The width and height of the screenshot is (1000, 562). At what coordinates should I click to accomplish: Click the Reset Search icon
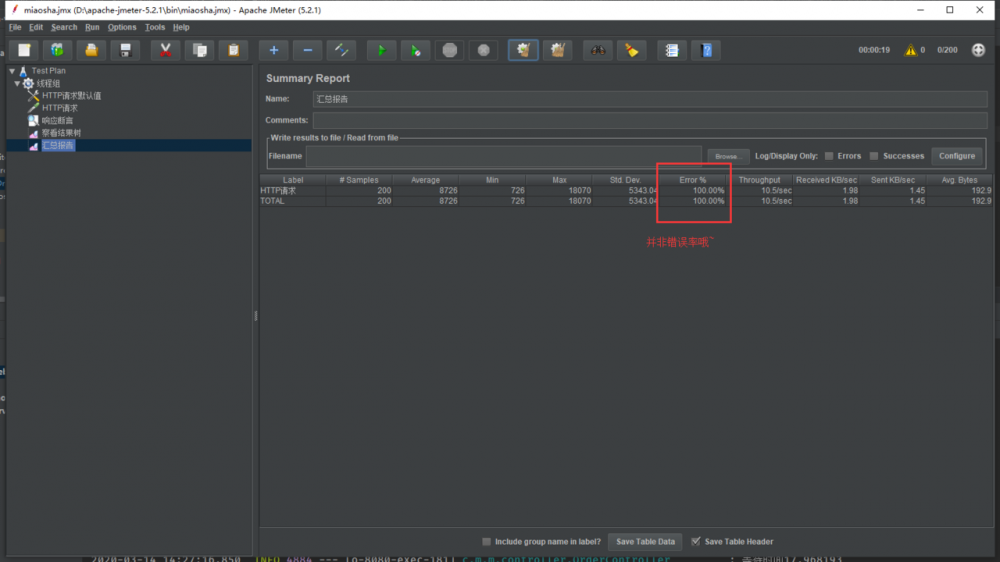[631, 50]
